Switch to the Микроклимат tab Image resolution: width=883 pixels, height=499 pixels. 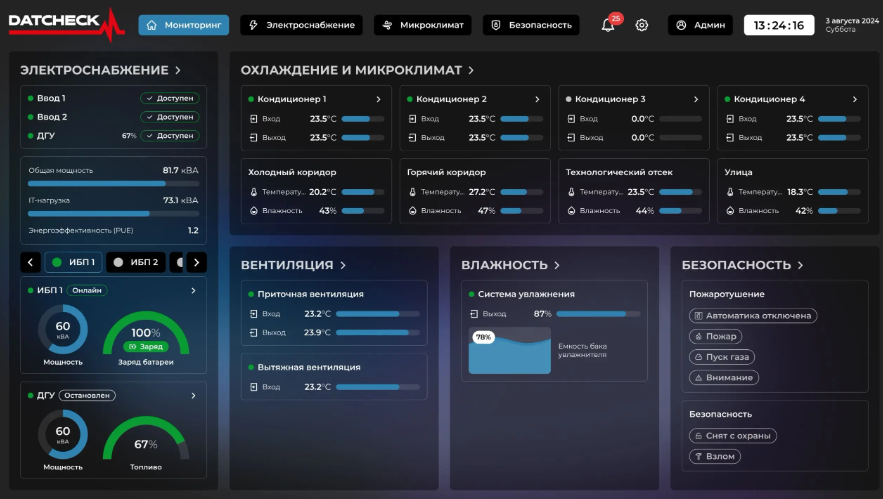tap(424, 25)
